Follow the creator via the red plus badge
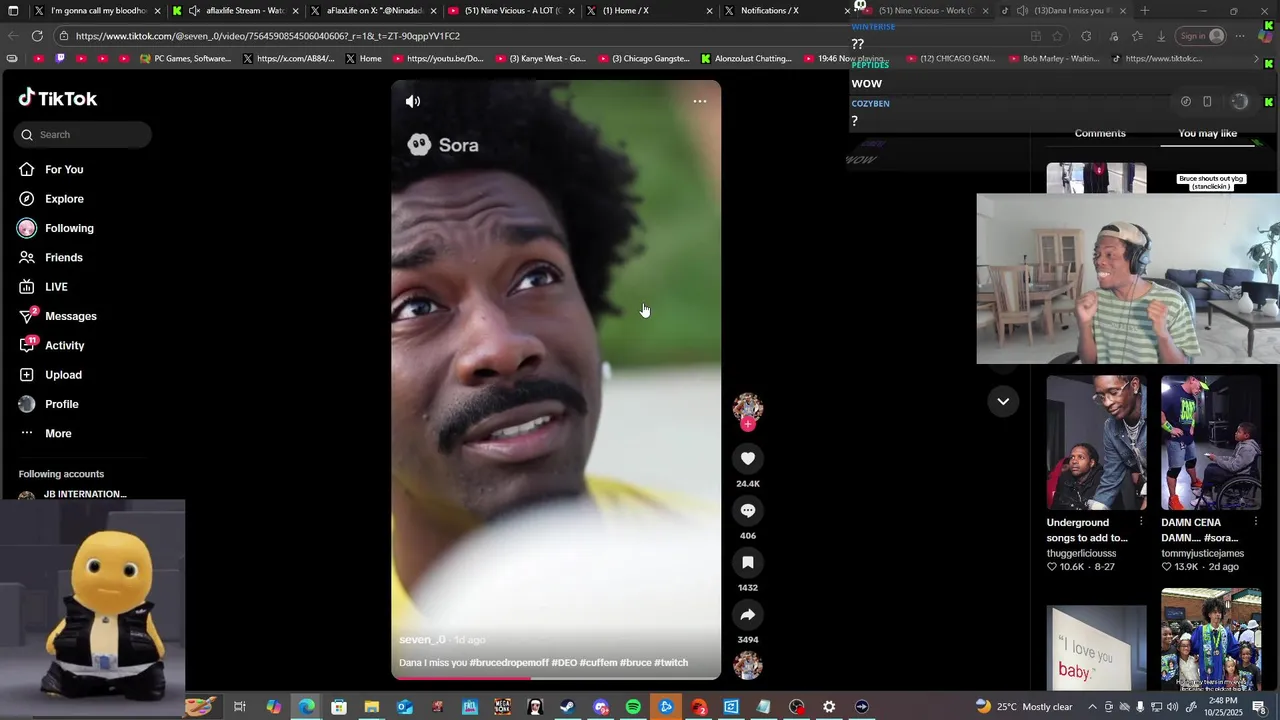This screenshot has width=1280, height=720. pyautogui.click(x=748, y=424)
